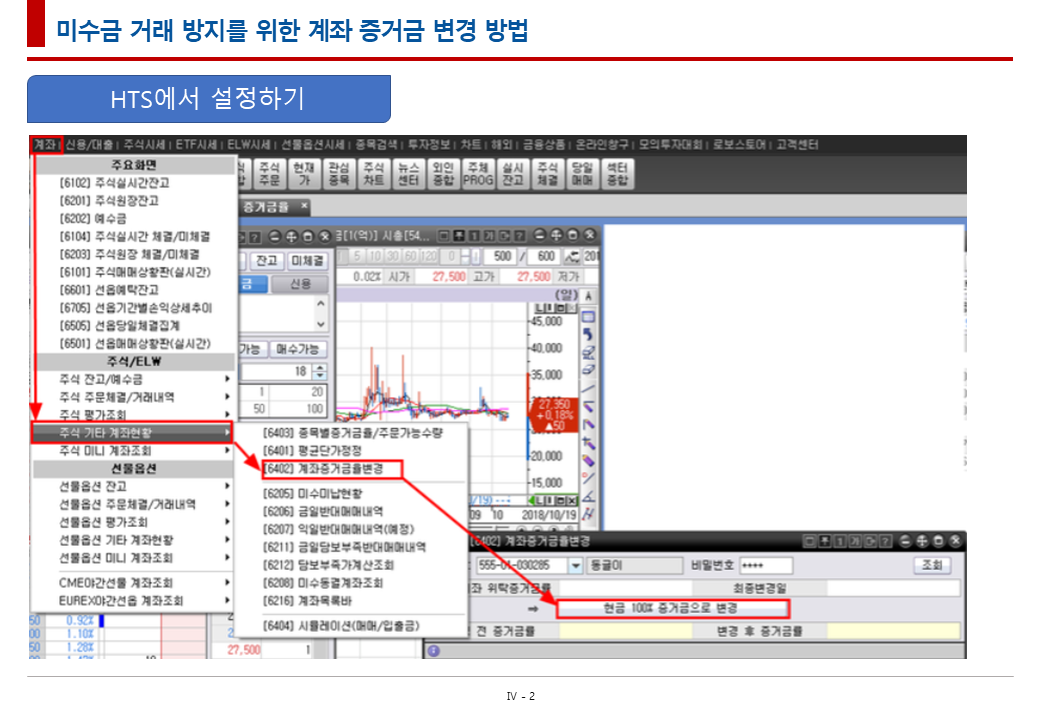This screenshot has height=720, width=1040.
Task: Toggle the 60 period button above chart
Action: click(410, 256)
